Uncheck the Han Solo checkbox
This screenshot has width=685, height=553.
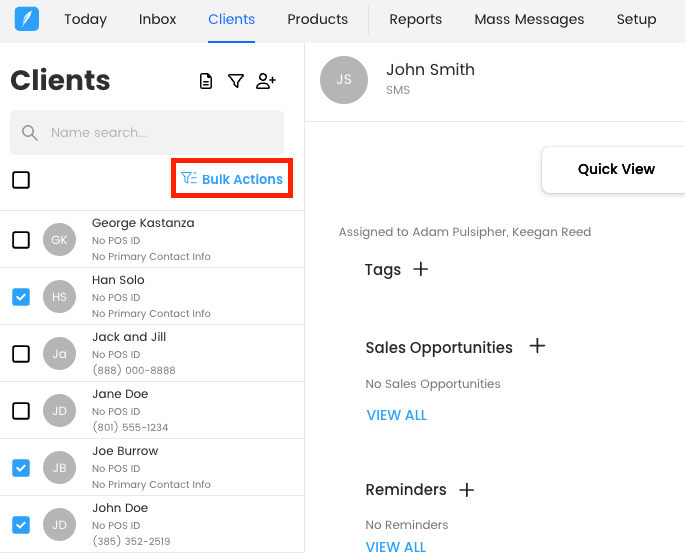pos(21,297)
